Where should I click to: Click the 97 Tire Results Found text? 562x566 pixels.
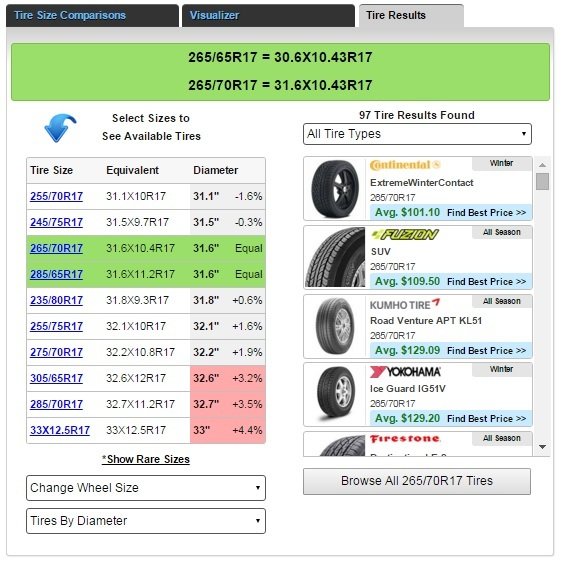(417, 115)
